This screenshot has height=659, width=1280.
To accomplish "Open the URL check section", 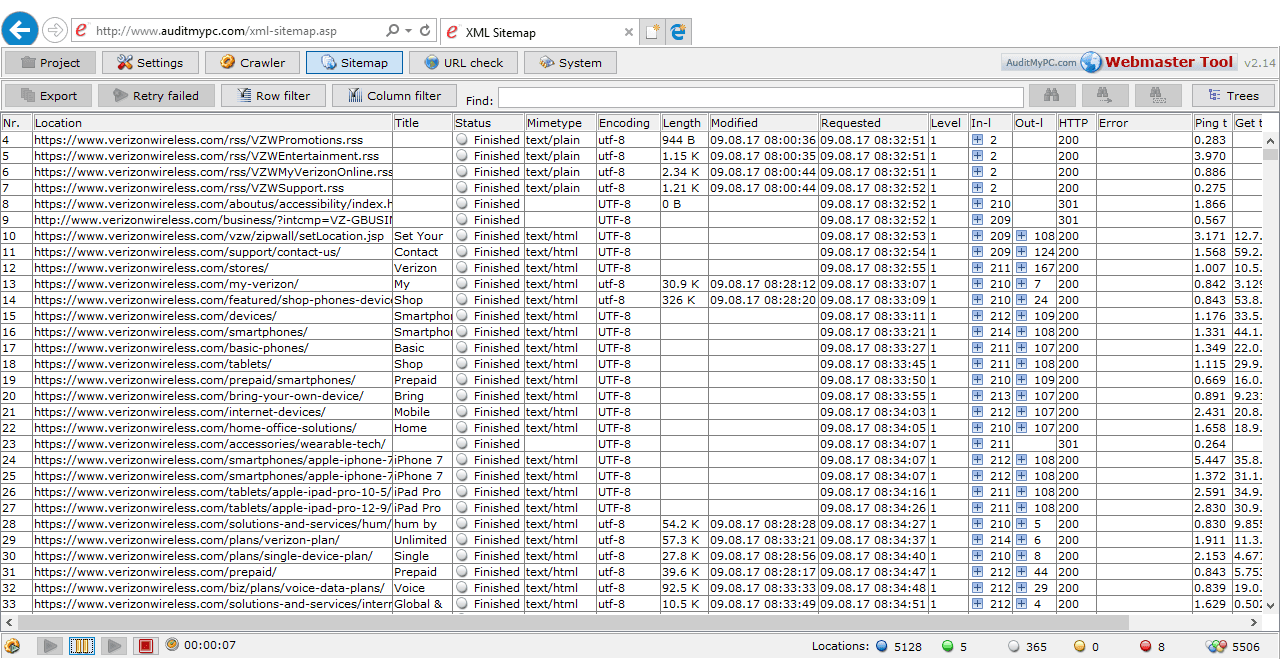I will (463, 63).
